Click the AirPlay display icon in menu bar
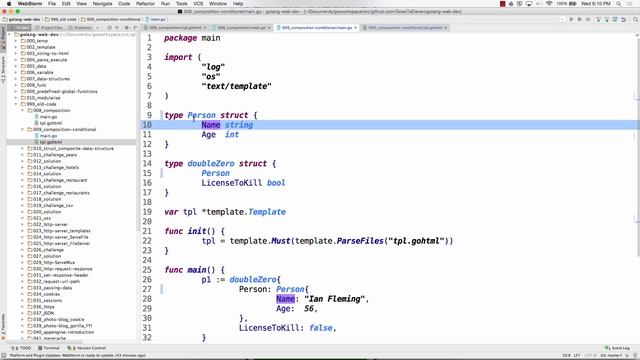Viewport: 640px width, 360px height. (529, 4)
